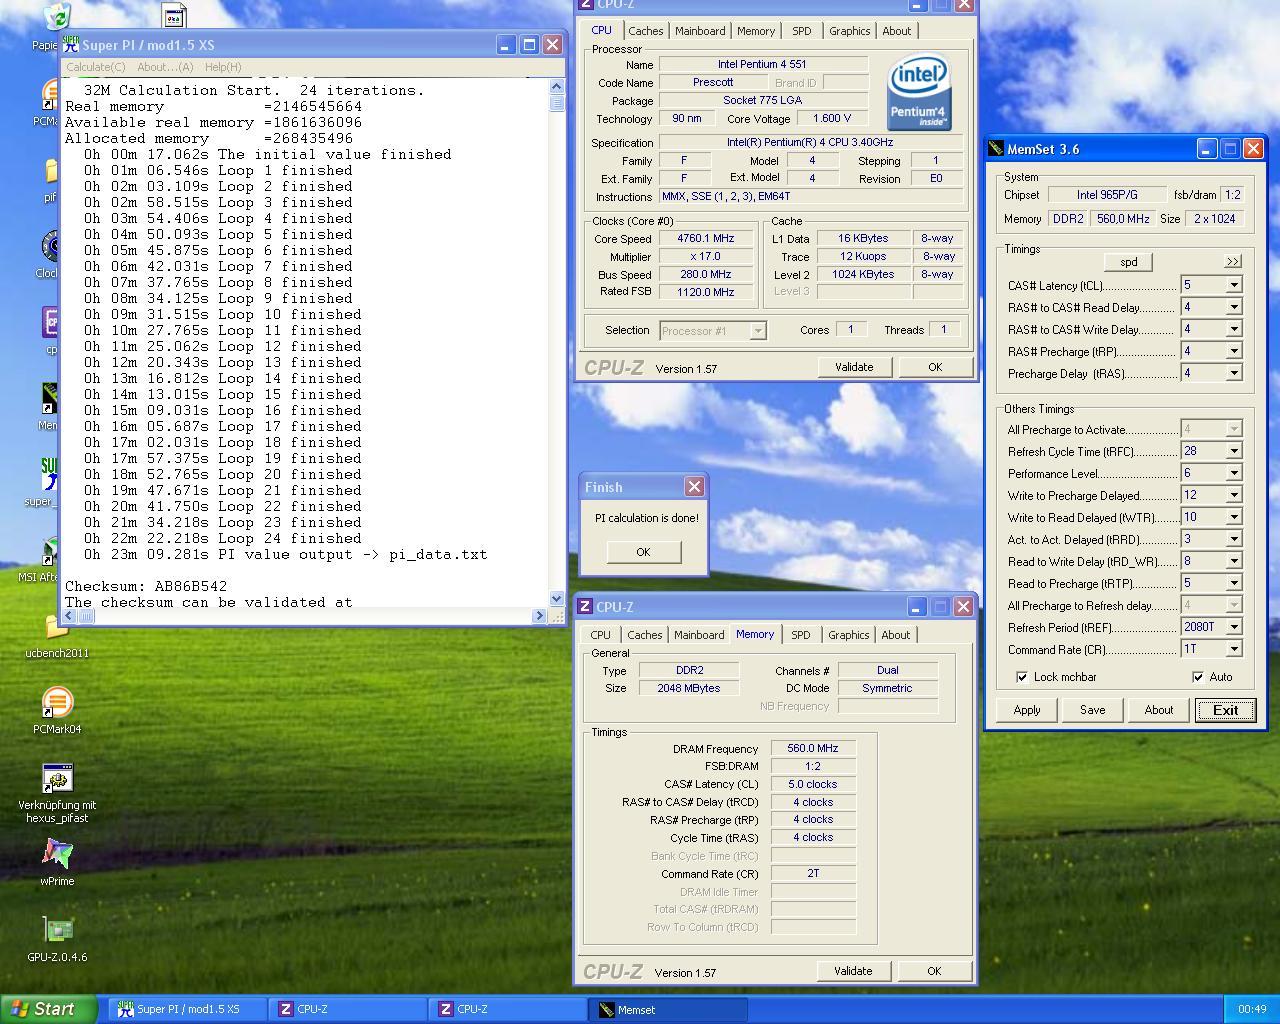Open Graphics tab in lower CPU-Z window
Viewport: 1280px width, 1024px height.
849,635
